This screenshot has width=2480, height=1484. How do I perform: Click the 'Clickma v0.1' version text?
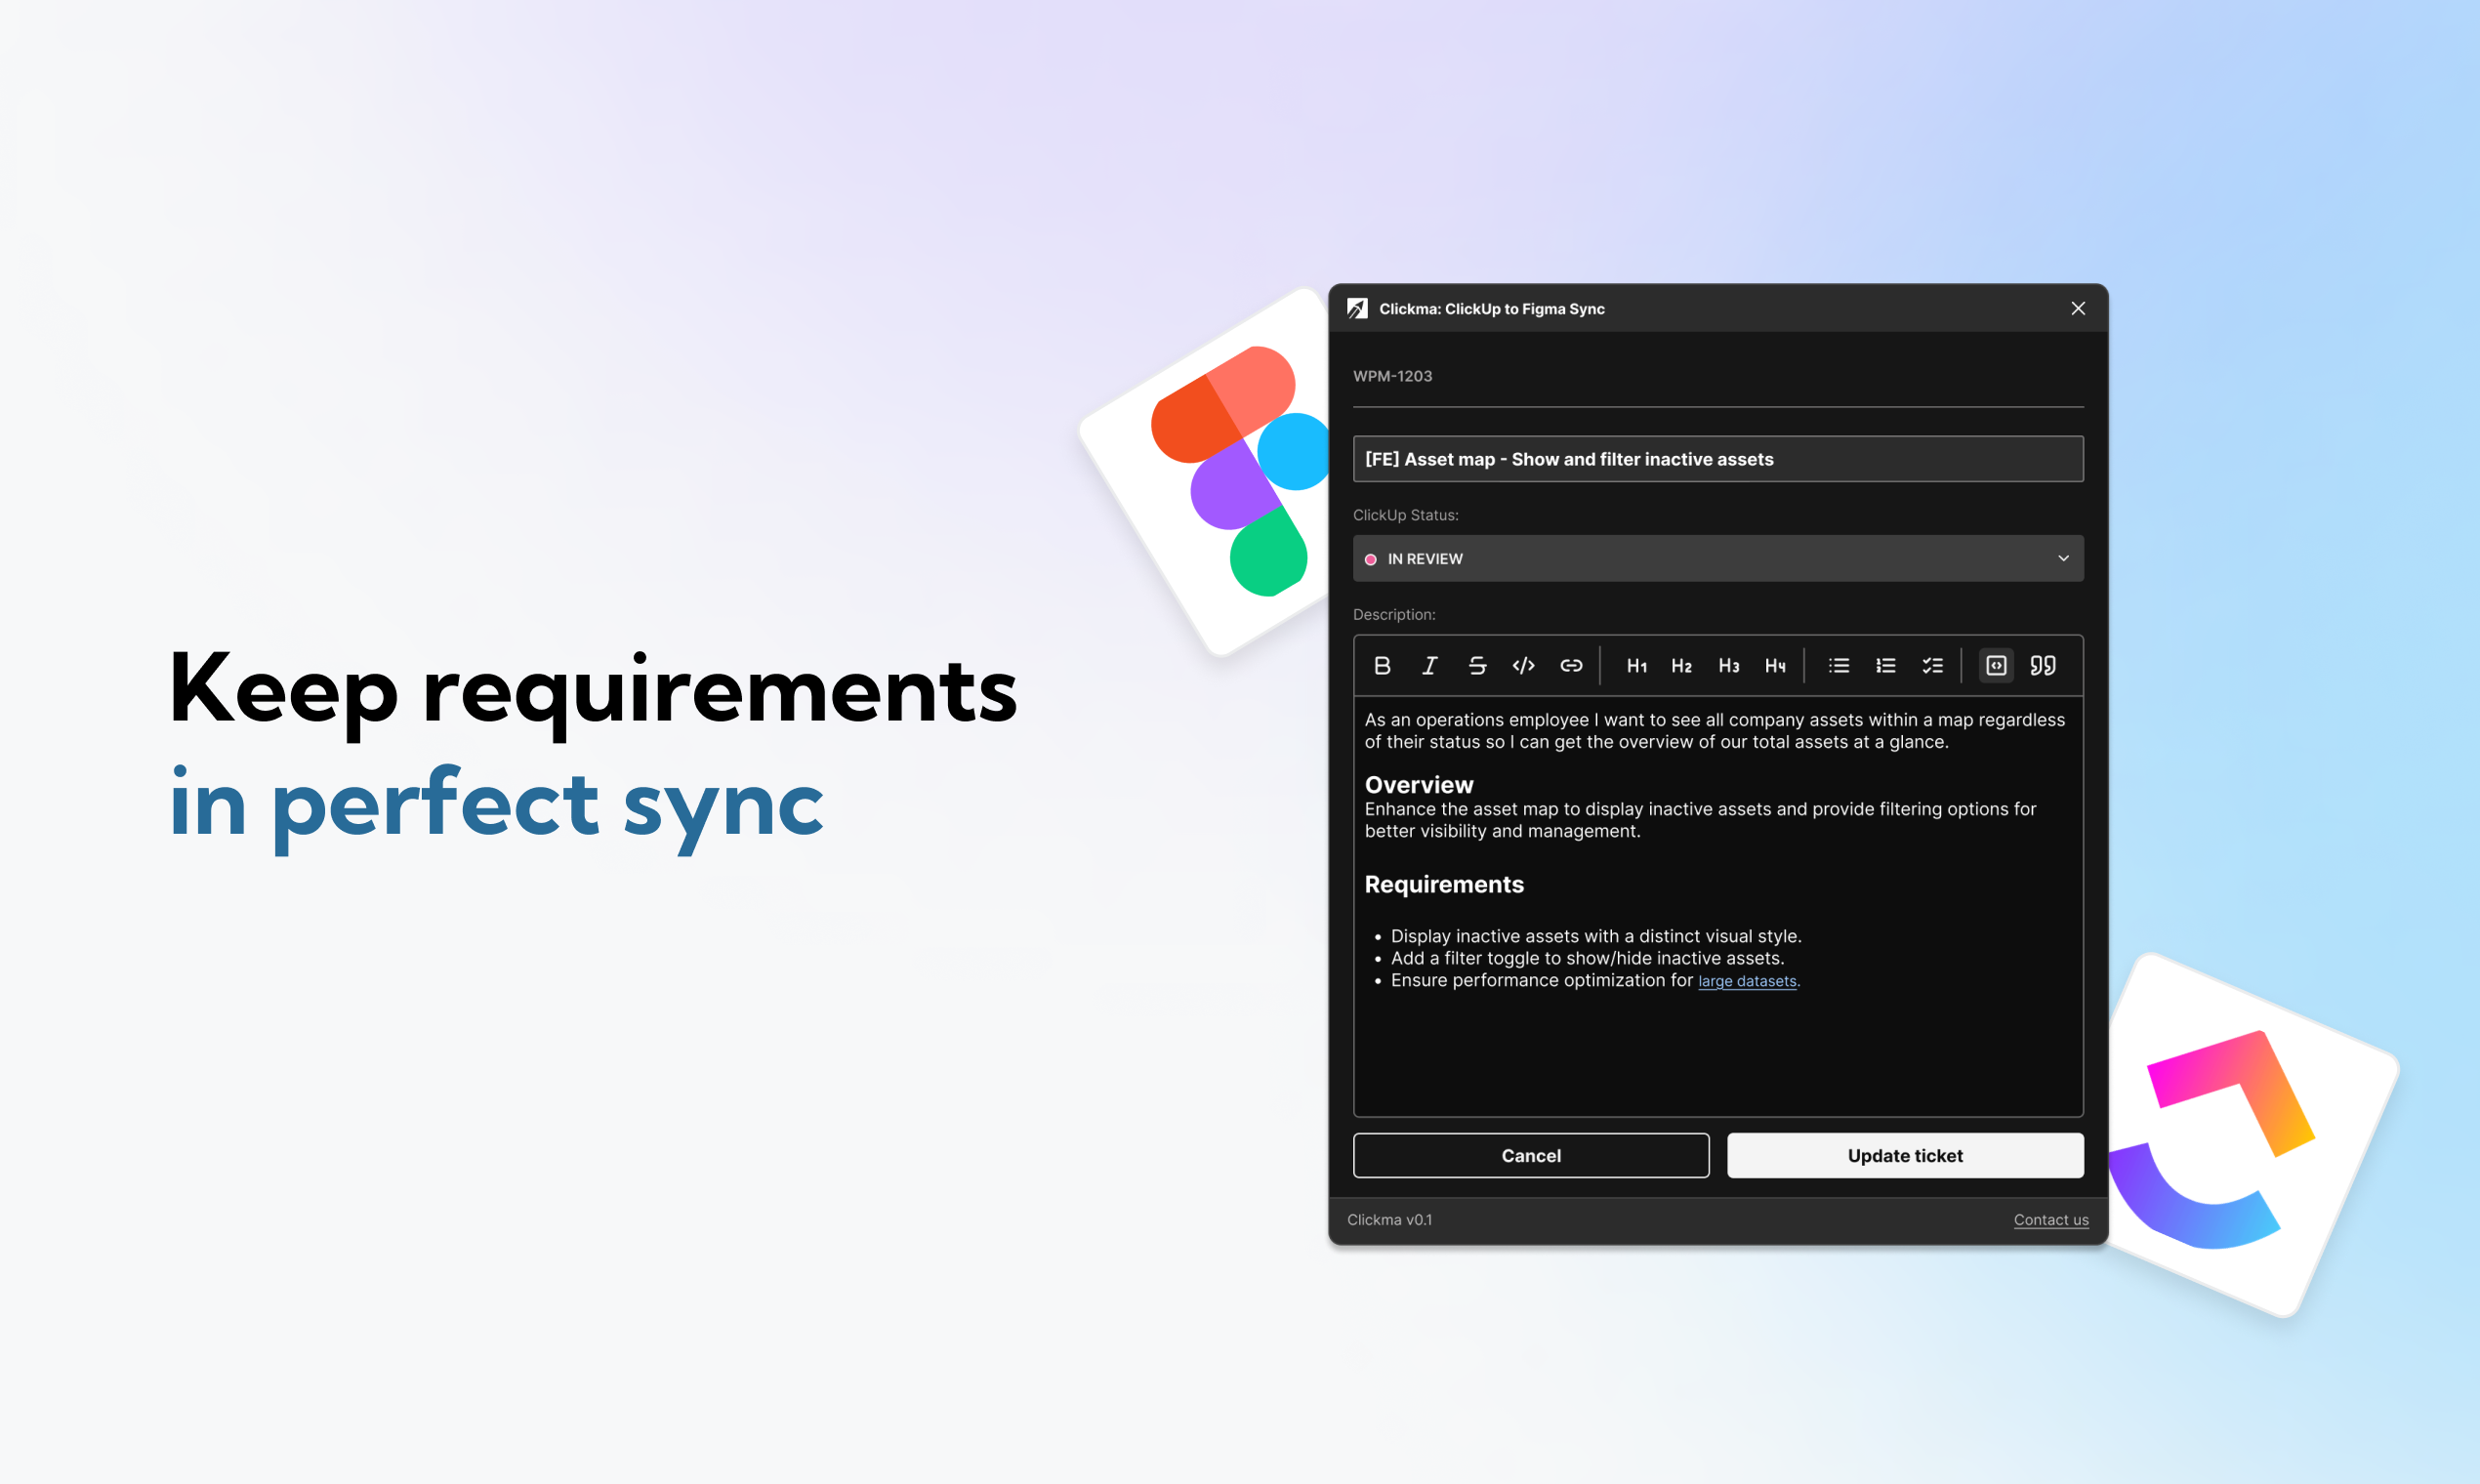coord(1389,1220)
